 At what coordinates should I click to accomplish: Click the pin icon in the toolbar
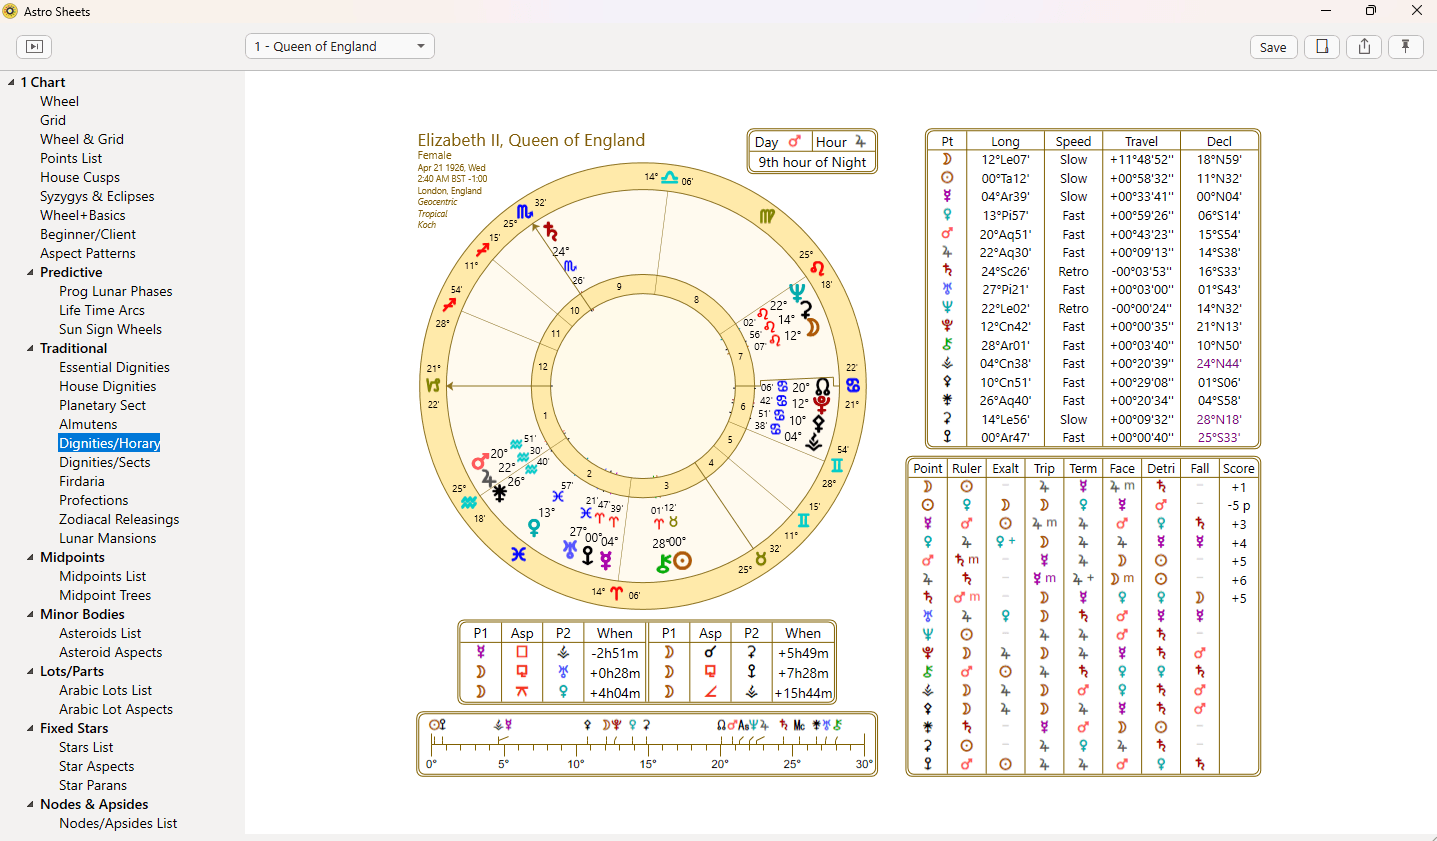point(1405,46)
